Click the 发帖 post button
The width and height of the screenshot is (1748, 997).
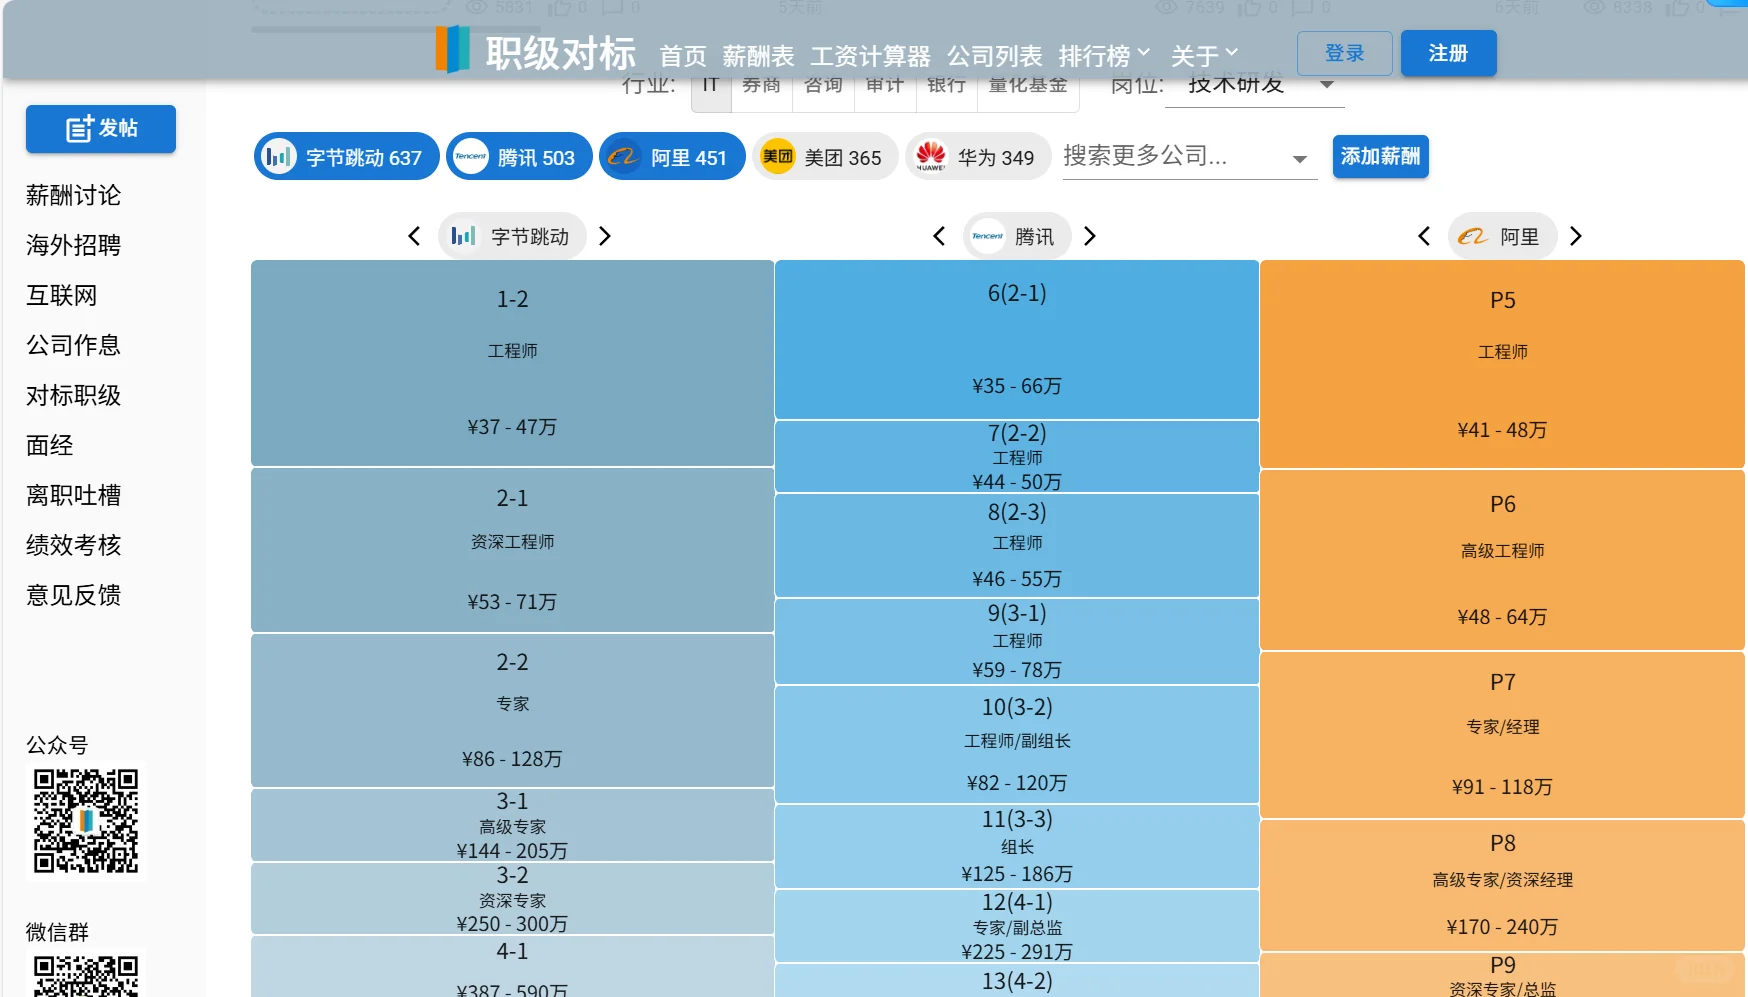pyautogui.click(x=101, y=129)
